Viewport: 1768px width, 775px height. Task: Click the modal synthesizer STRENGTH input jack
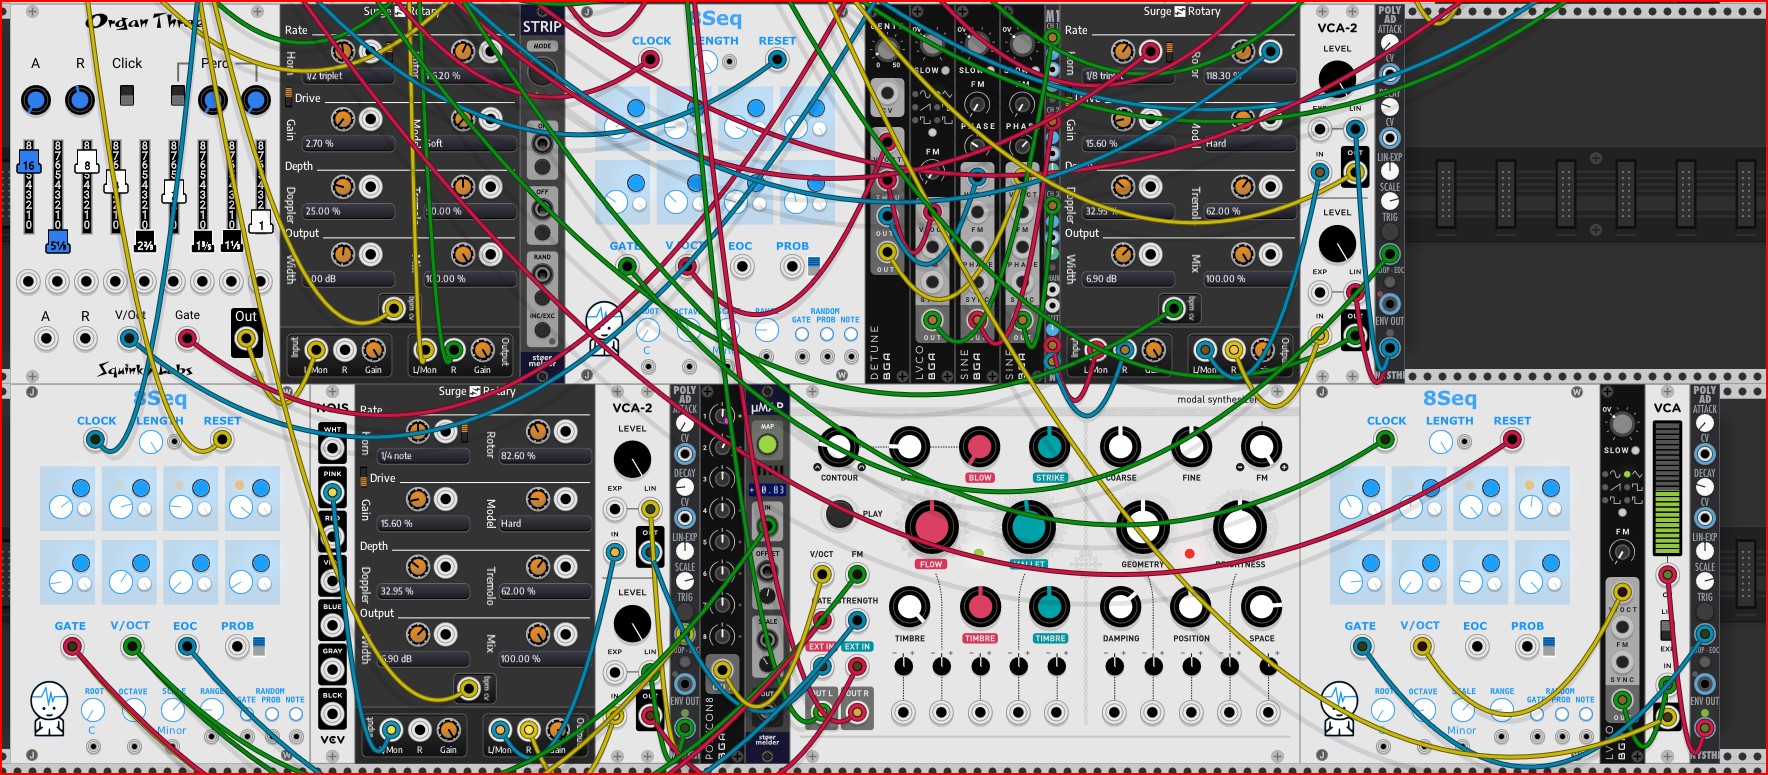857,620
